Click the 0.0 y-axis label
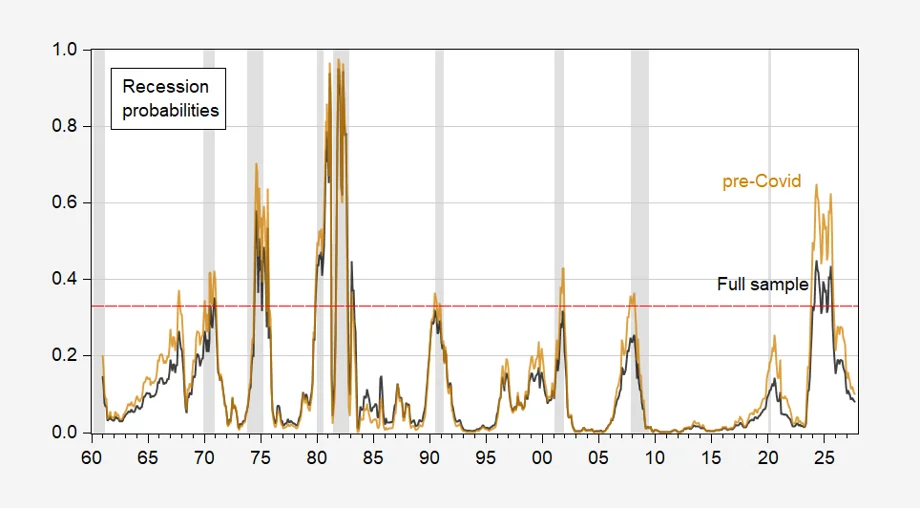This screenshot has width=920, height=508. 65,432
